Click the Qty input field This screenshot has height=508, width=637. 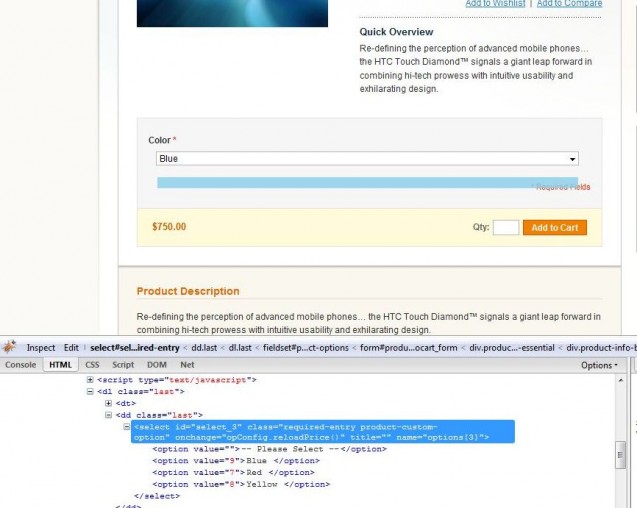[x=506, y=228]
